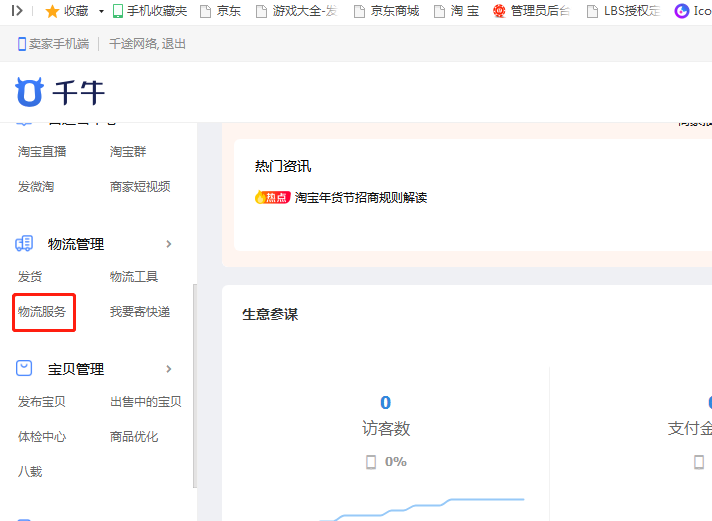Click the 生意参谋 heading

[270, 314]
